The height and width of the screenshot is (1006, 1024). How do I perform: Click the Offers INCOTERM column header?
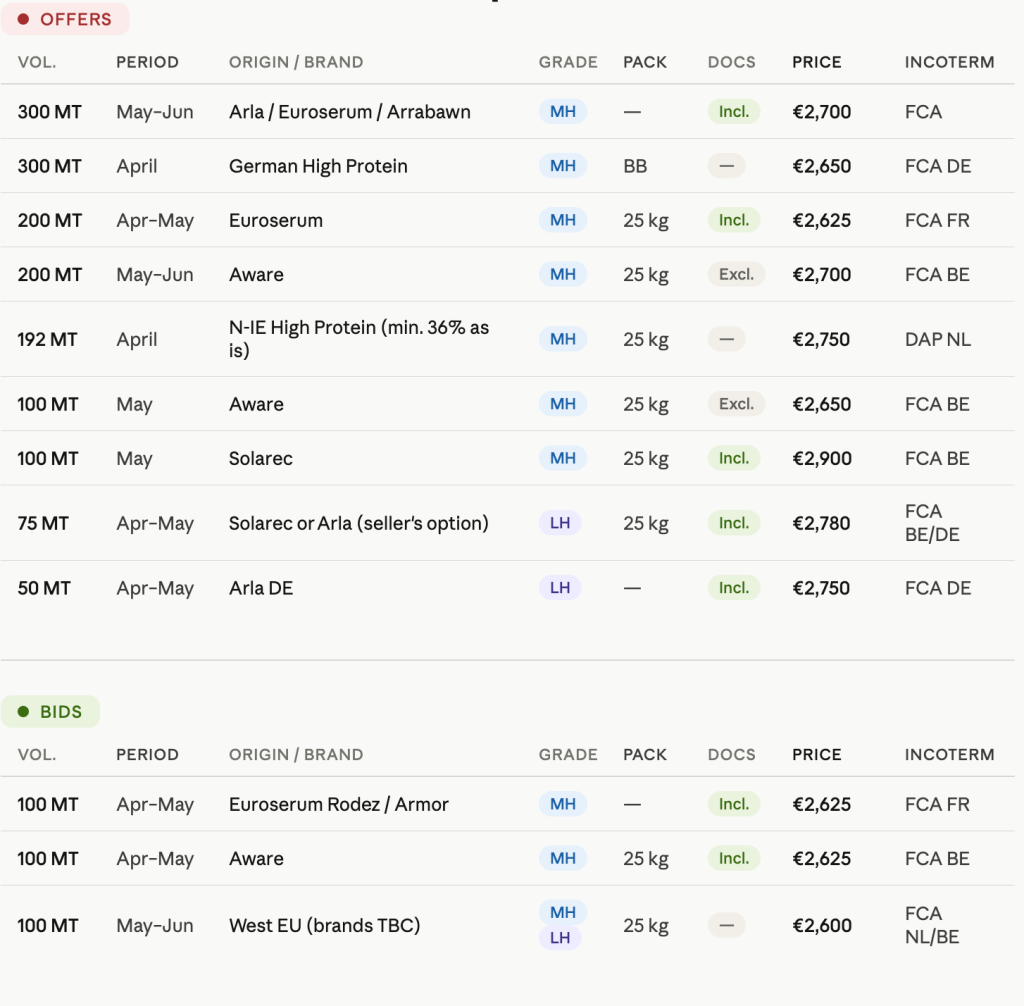click(x=950, y=62)
